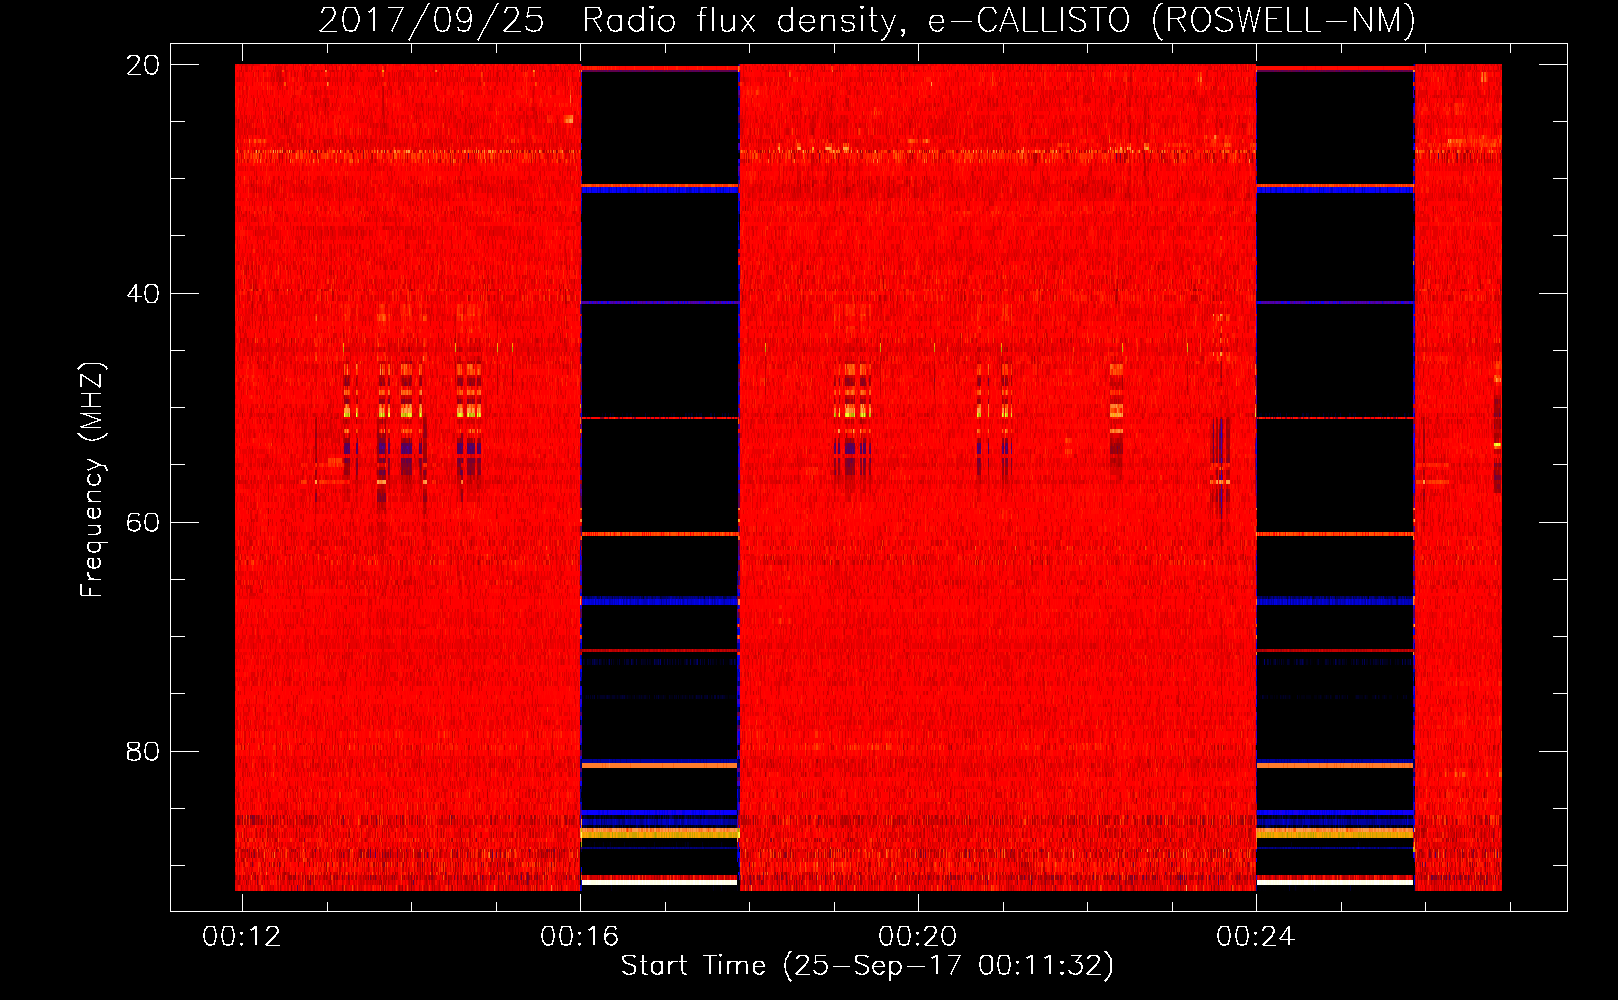Click the 40 frequency tick label
Screen dimensions: 1618x1000
(143, 294)
